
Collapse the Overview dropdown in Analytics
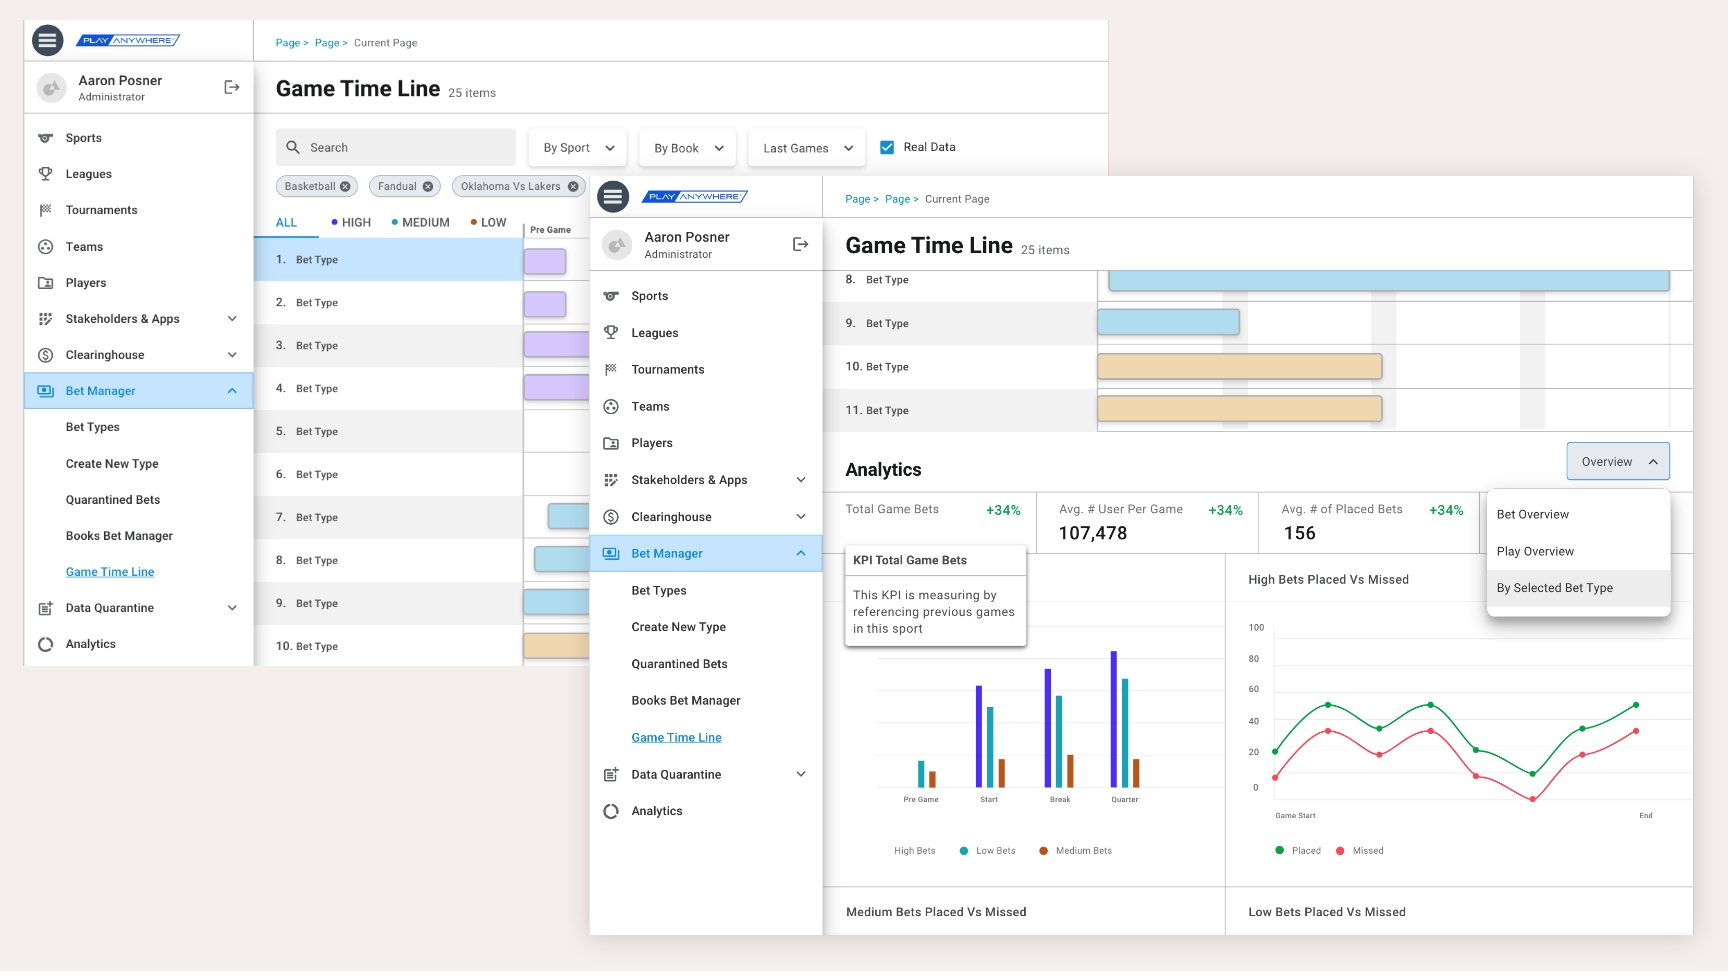coord(1619,462)
